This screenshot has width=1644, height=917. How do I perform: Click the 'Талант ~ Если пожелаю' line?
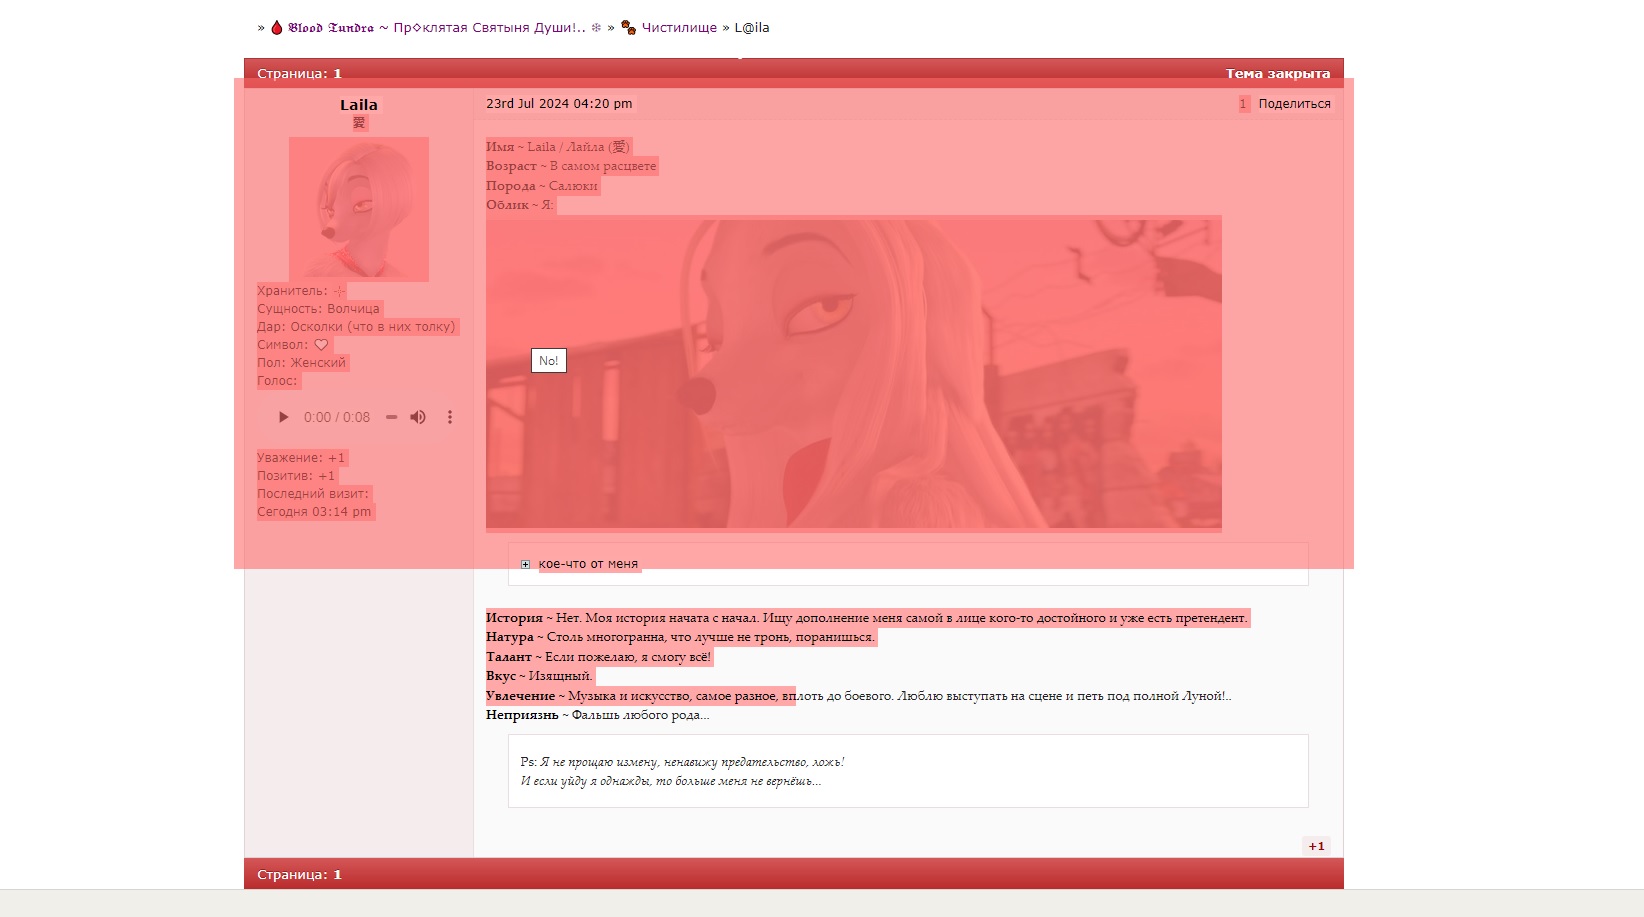[x=599, y=657]
